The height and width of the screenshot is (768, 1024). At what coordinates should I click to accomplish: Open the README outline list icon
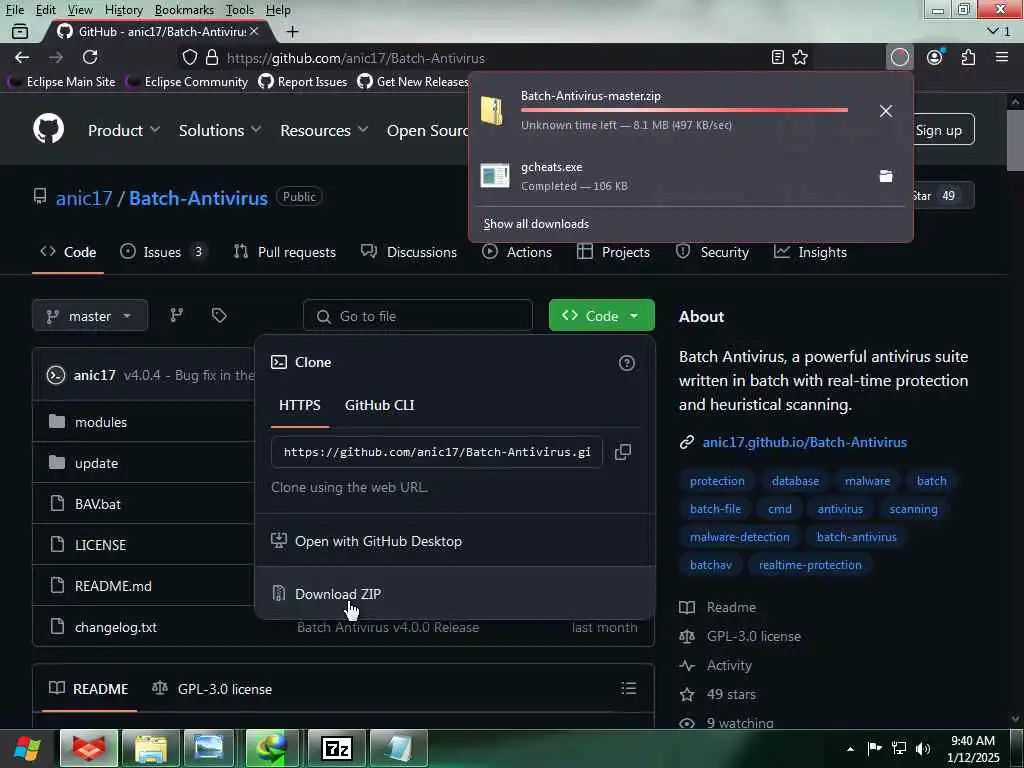click(628, 688)
